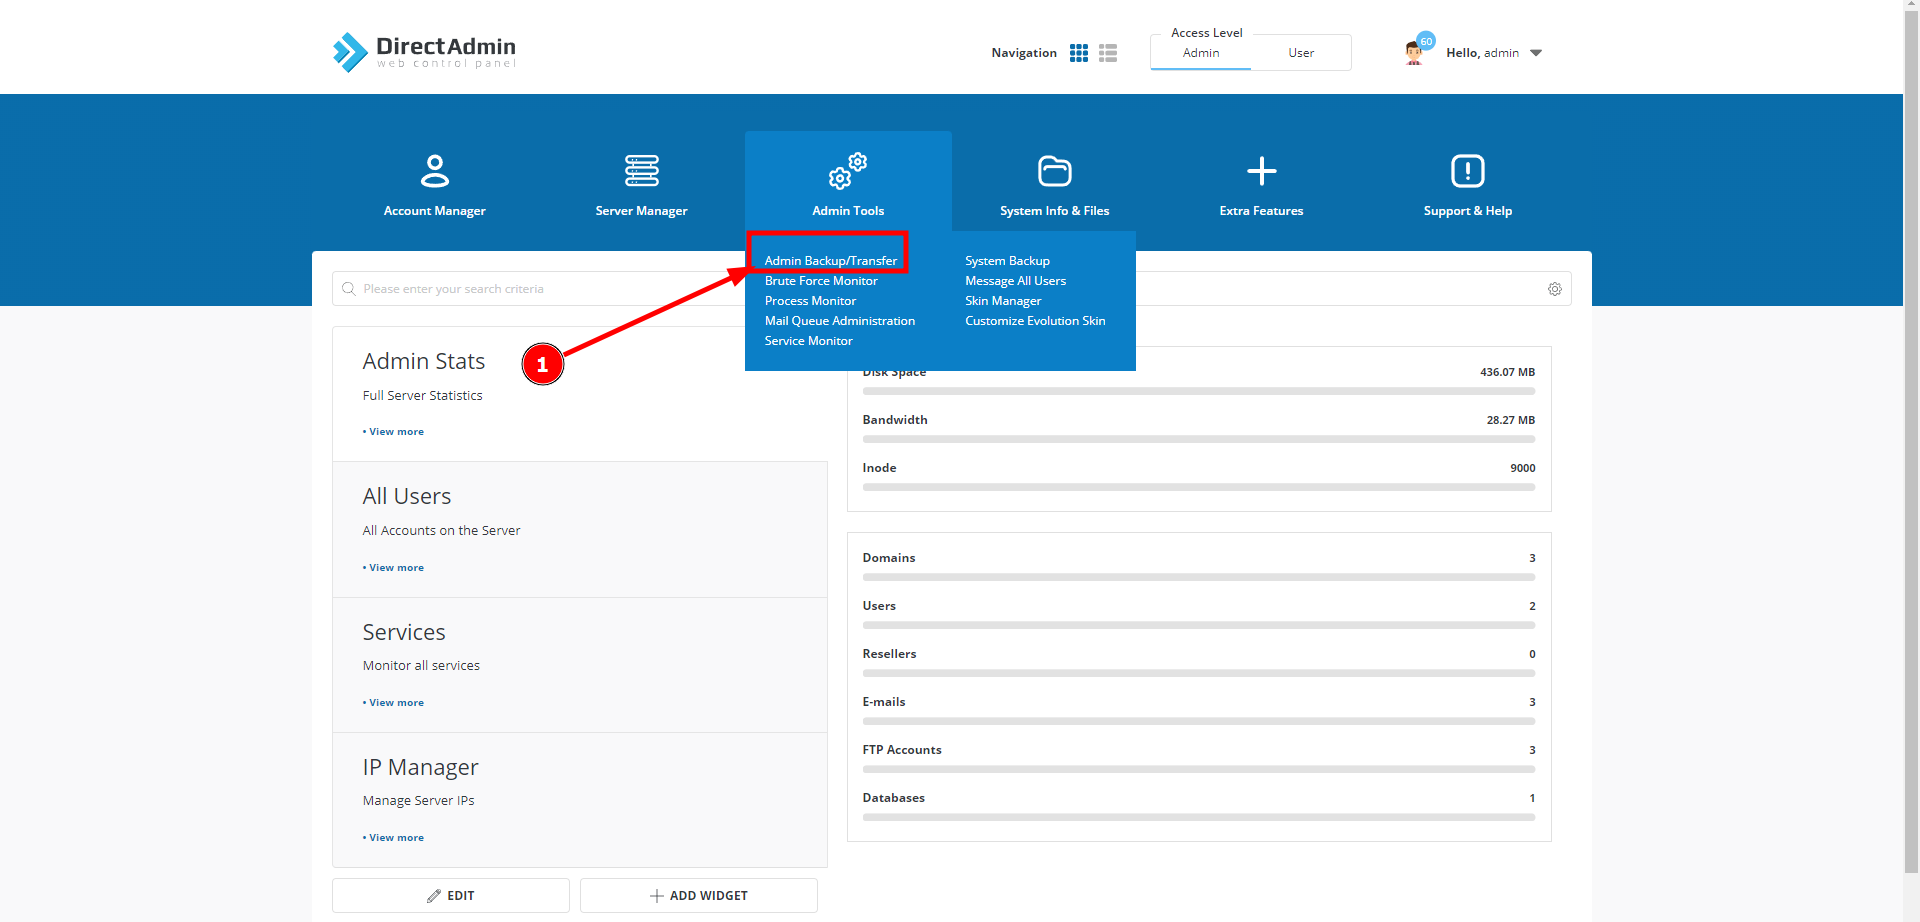Screen dimensions: 1920x922
Task: Click the Users stat label
Action: (x=878, y=606)
